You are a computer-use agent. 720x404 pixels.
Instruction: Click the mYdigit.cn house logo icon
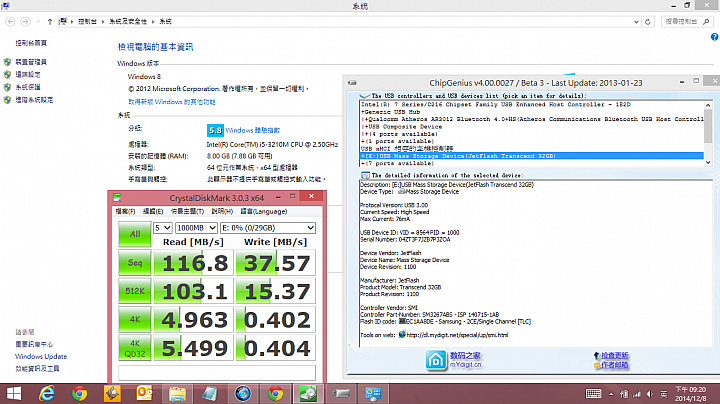(x=436, y=360)
